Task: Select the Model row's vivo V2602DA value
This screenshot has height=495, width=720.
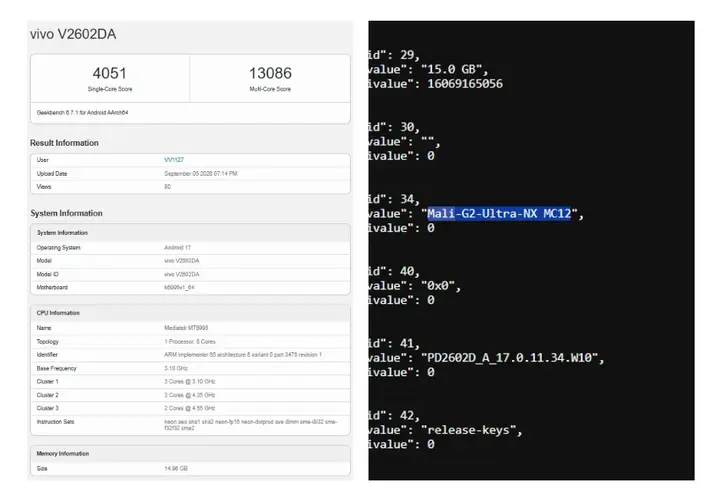Action: coord(182,261)
